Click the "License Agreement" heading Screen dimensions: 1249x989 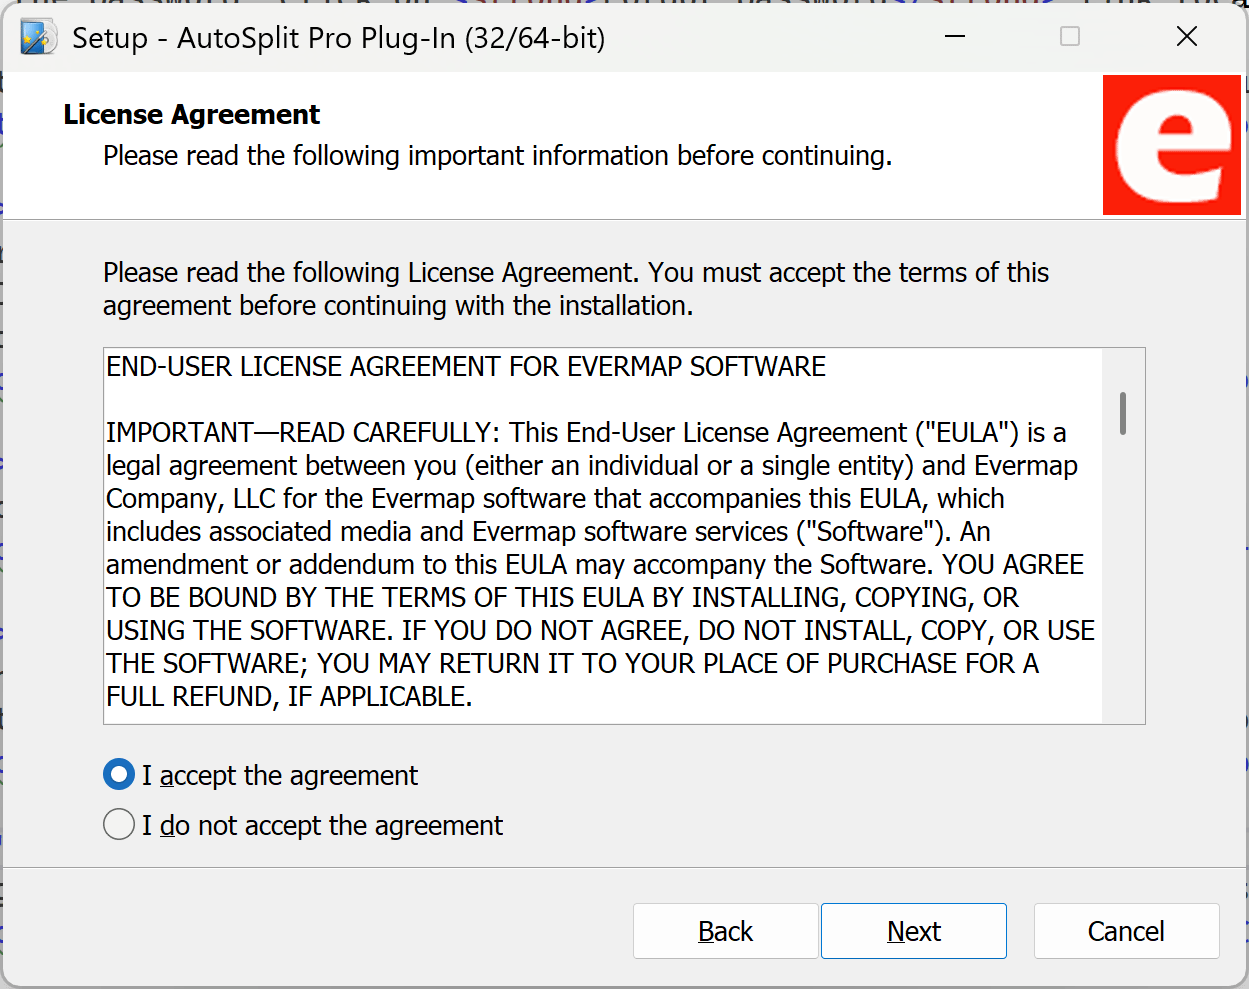coord(190,114)
